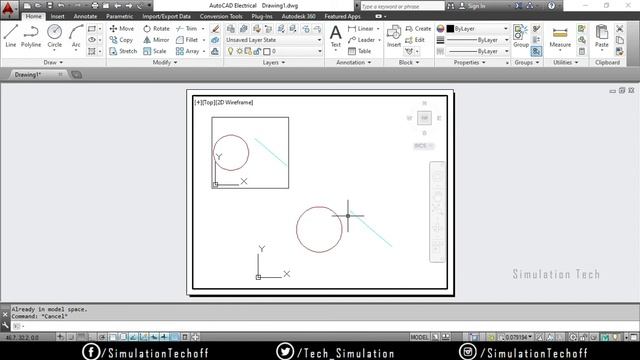The height and width of the screenshot is (360, 640).
Task: Expand the Draw panel
Action: 53,62
